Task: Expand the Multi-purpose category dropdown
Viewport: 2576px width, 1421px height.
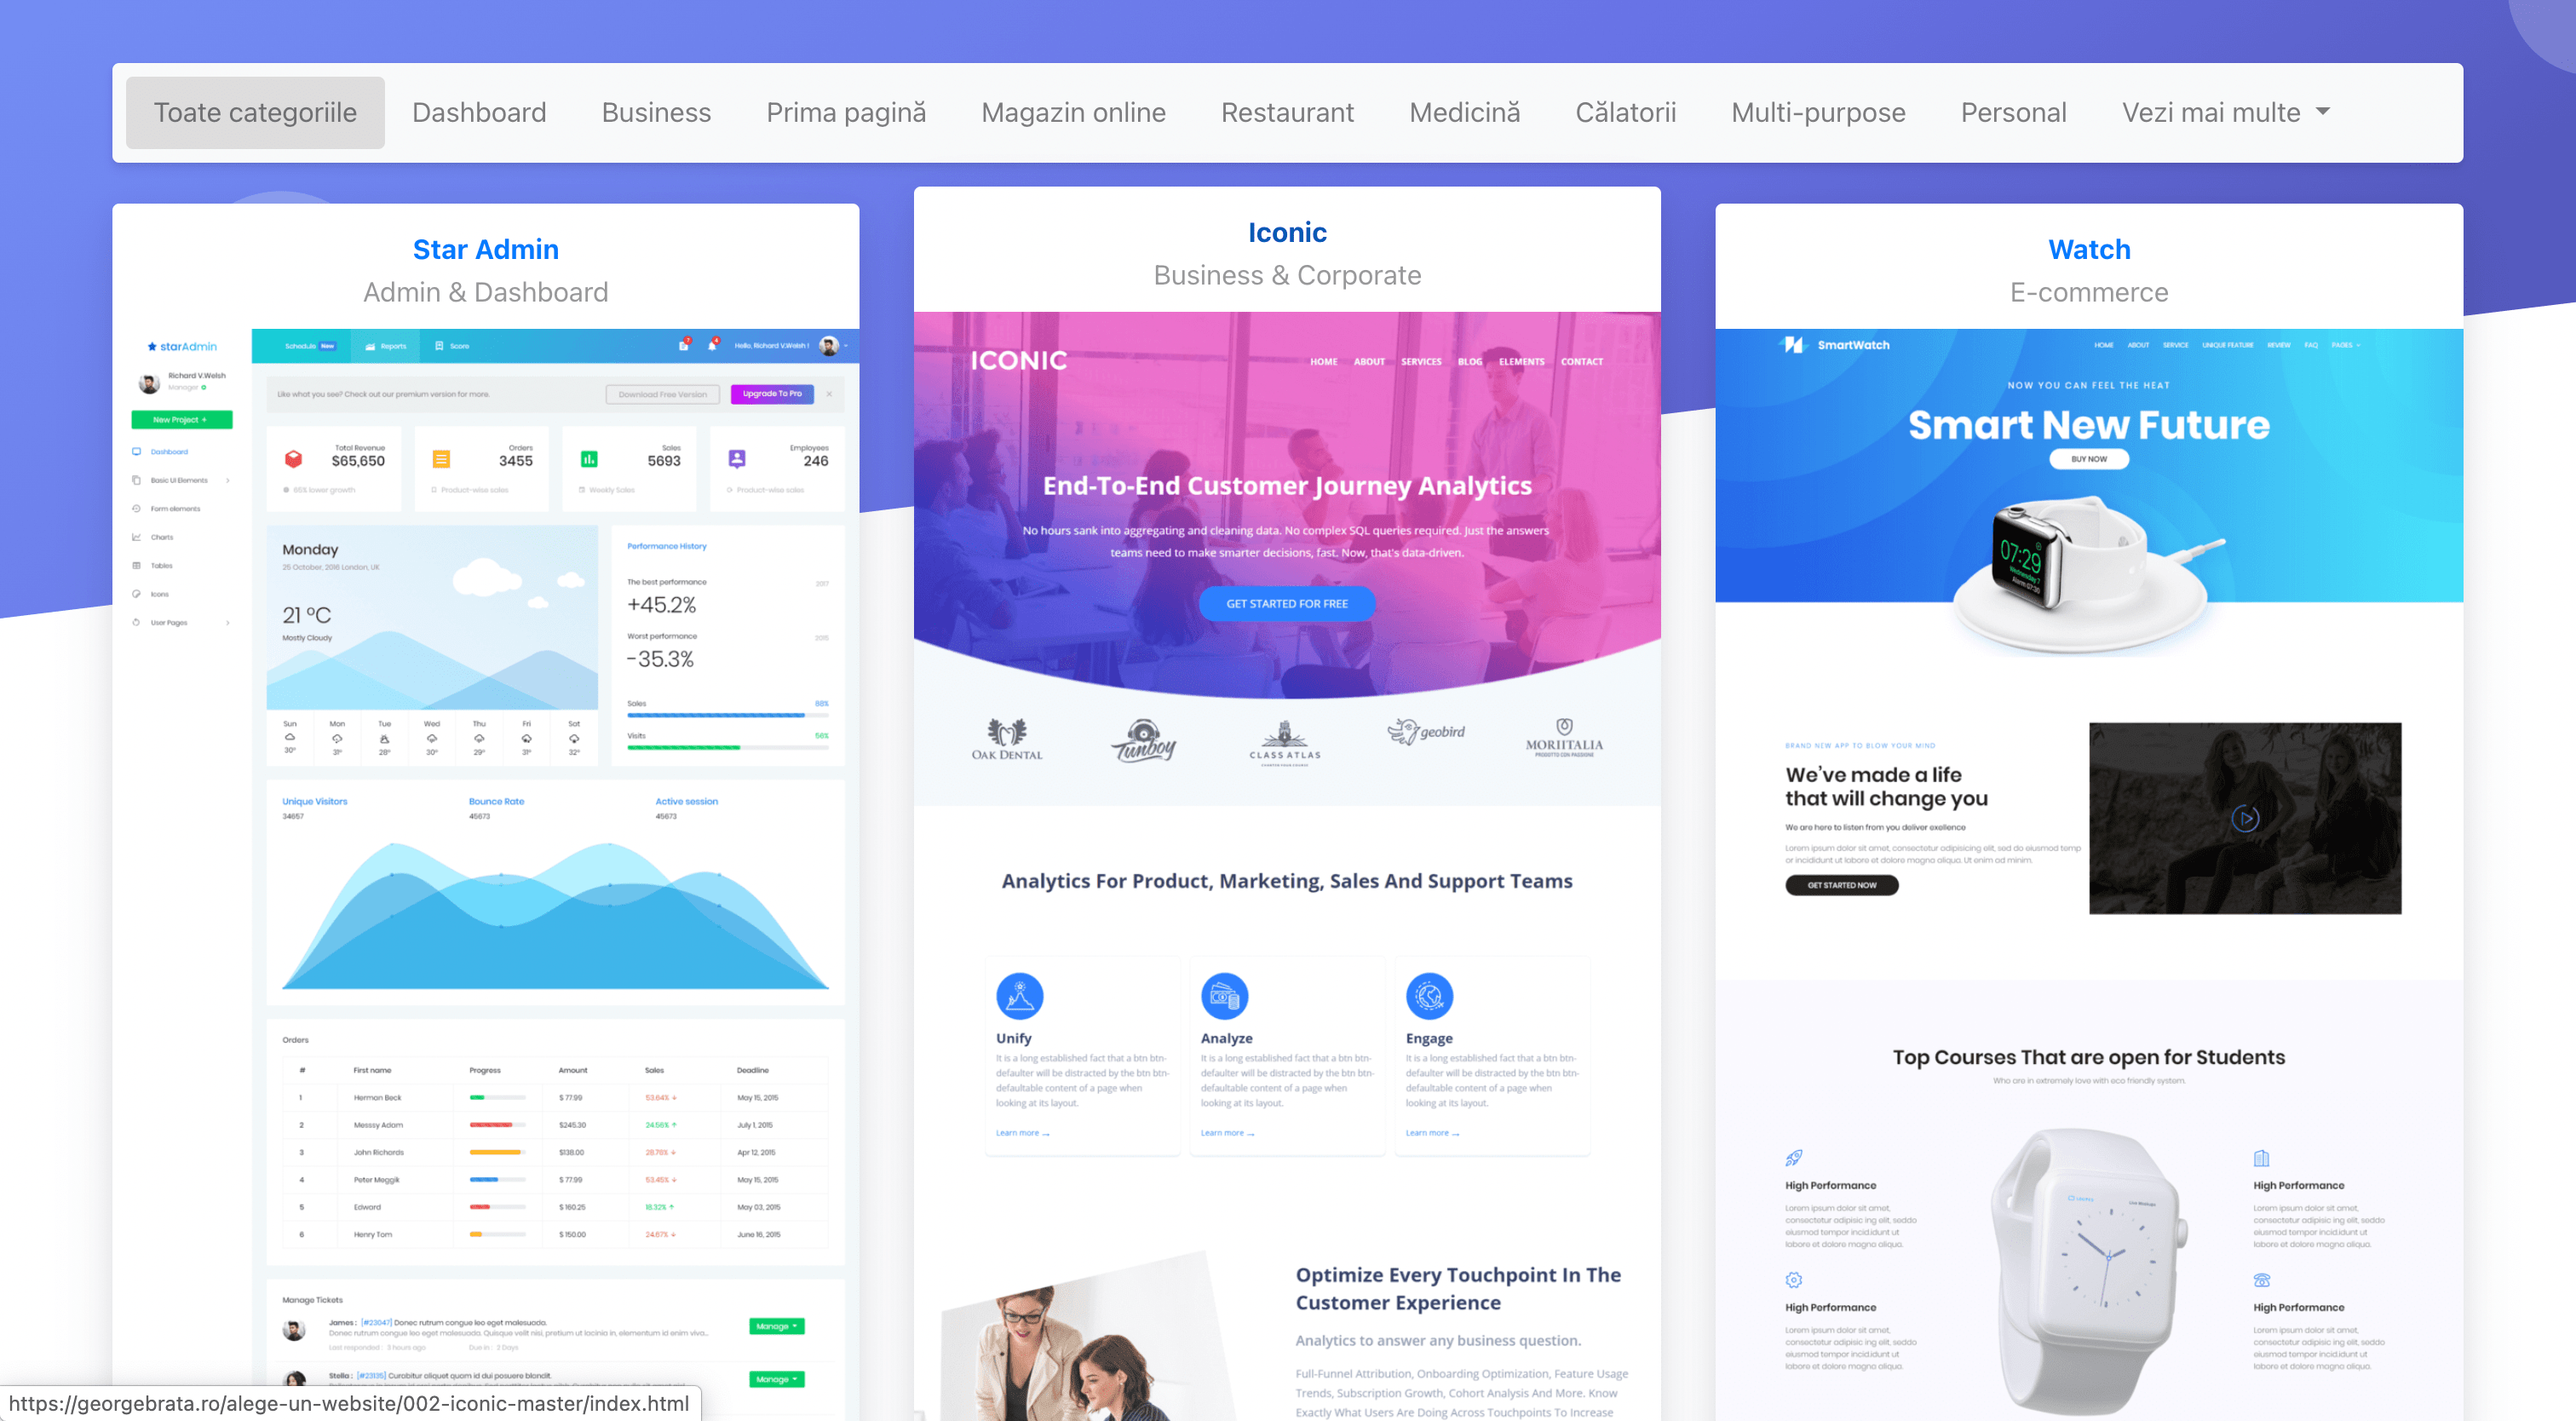Action: 1819,112
